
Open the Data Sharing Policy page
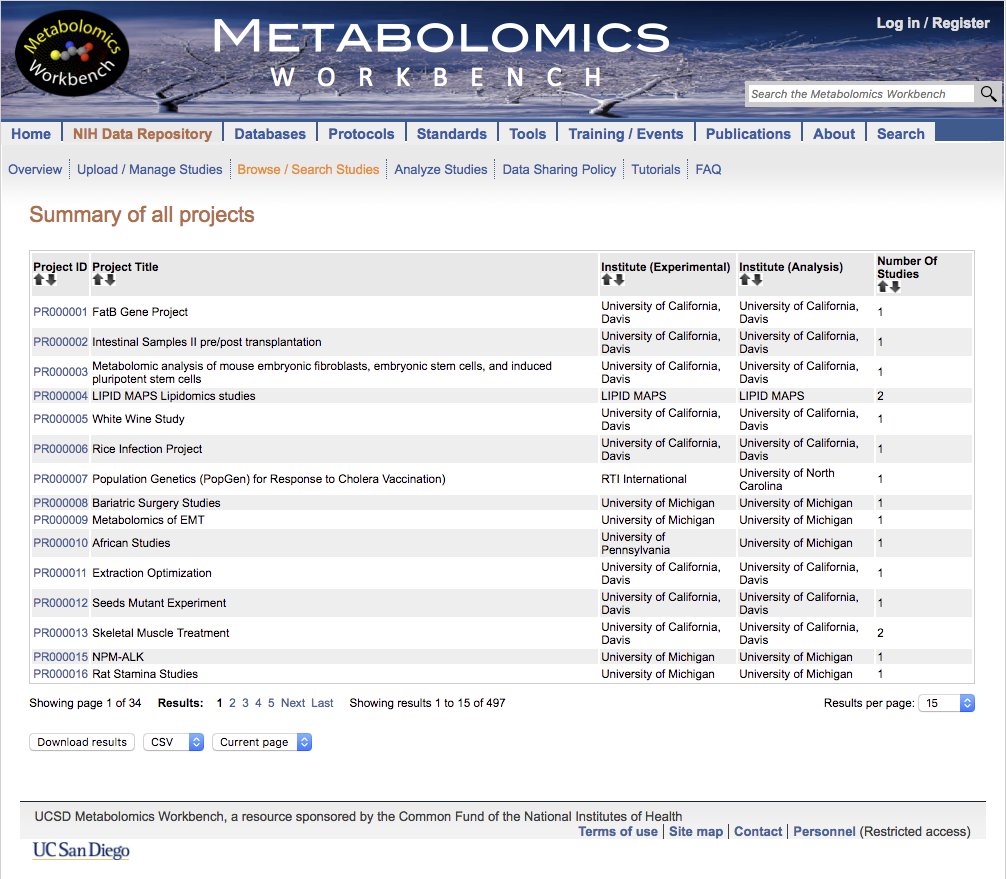coord(559,169)
